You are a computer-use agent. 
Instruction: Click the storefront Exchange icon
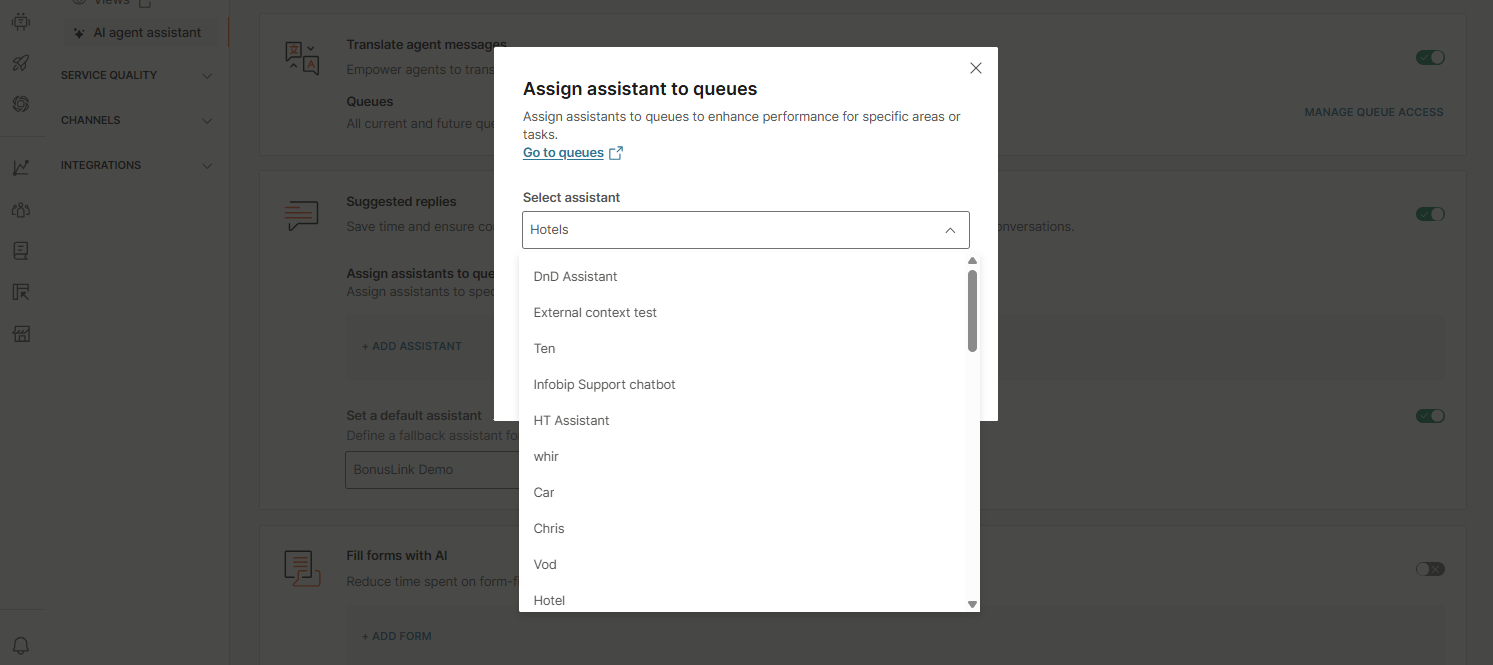point(20,334)
